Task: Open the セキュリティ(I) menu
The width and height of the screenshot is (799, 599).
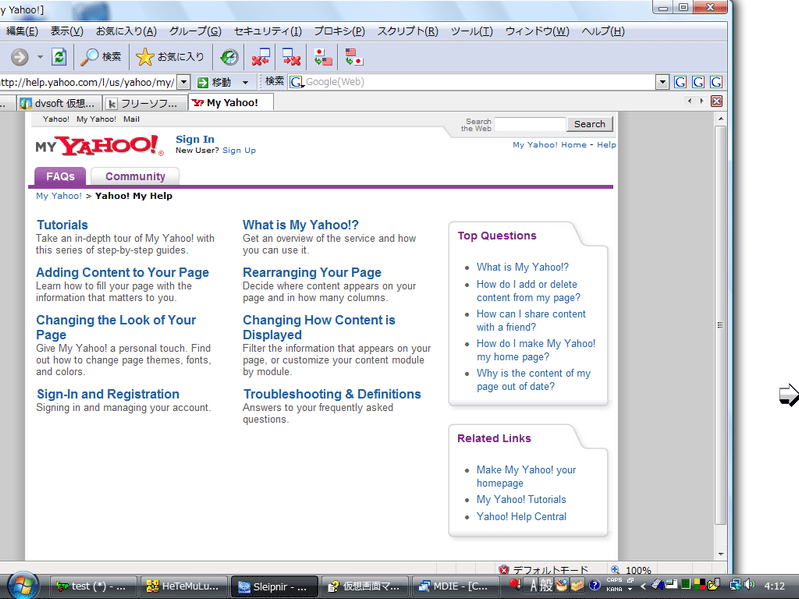Action: click(x=268, y=31)
